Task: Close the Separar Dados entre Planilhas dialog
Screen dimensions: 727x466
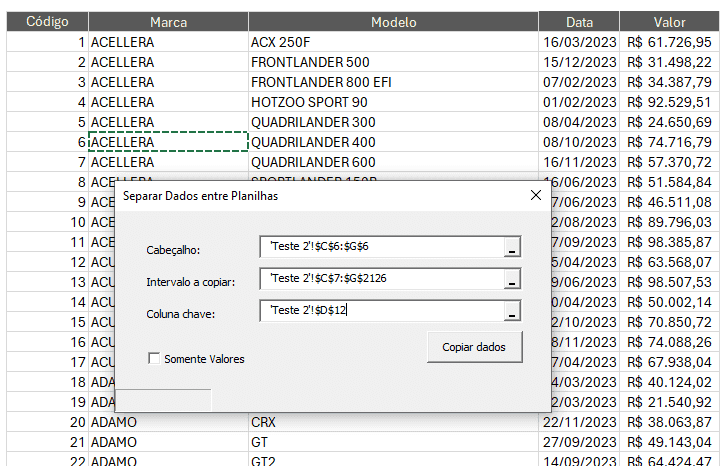Action: [535, 196]
